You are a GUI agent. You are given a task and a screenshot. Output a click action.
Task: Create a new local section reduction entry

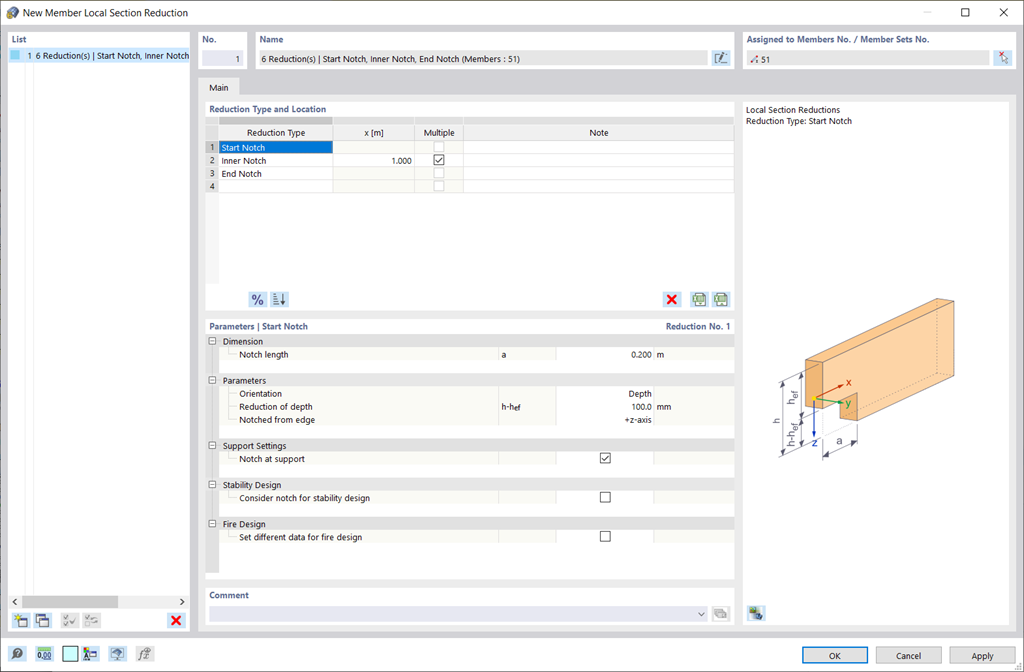(x=21, y=620)
